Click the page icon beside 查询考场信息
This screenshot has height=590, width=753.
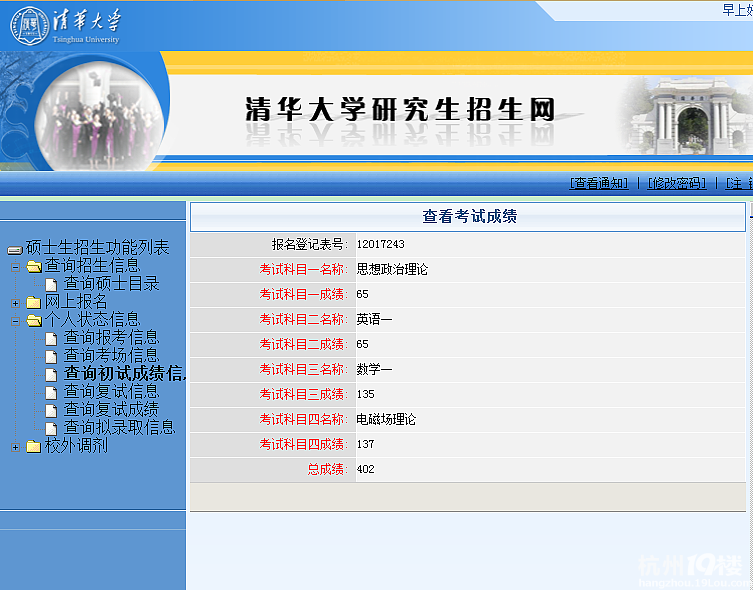[x=51, y=357]
